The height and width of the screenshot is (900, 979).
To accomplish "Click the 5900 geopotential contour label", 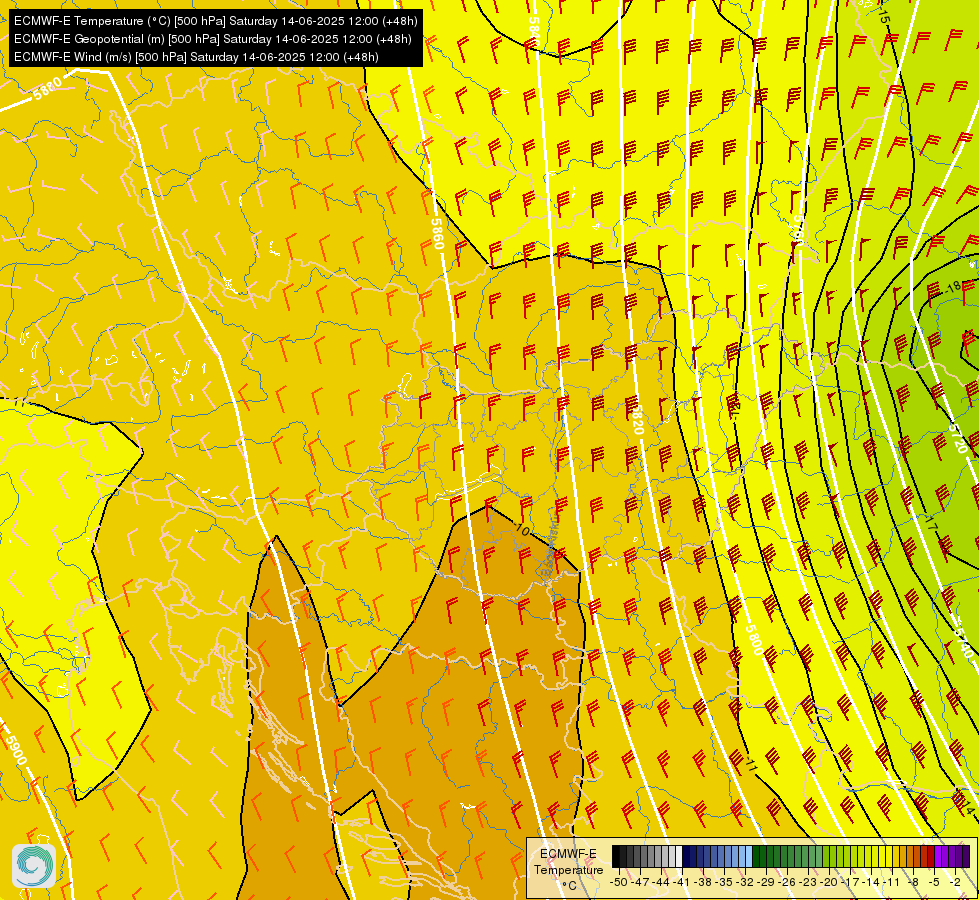I will tap(16, 749).
